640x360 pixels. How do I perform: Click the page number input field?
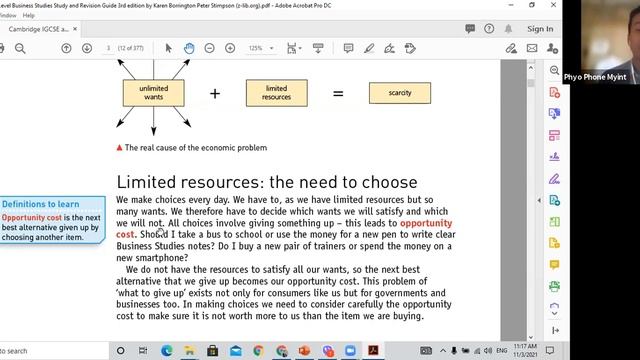point(109,48)
